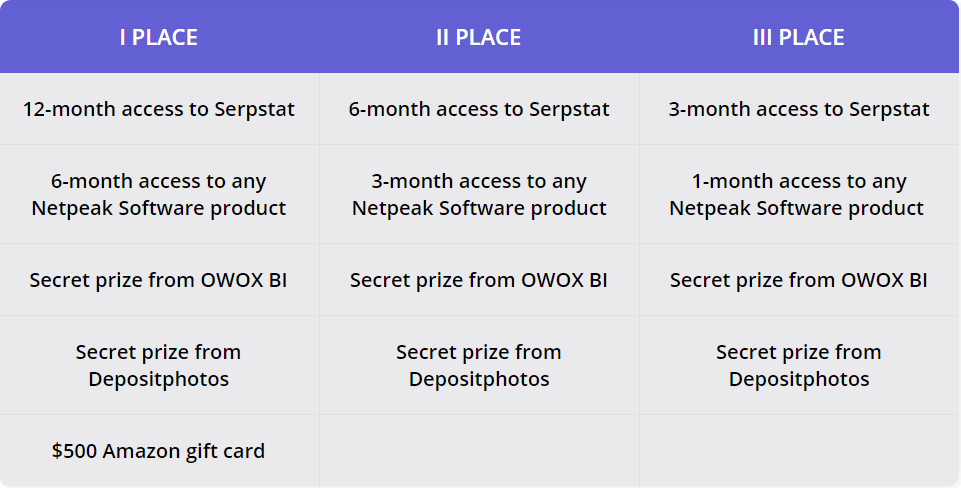Select 3-month access to Netpeak Software product
This screenshot has width=961, height=488.
[x=479, y=194]
